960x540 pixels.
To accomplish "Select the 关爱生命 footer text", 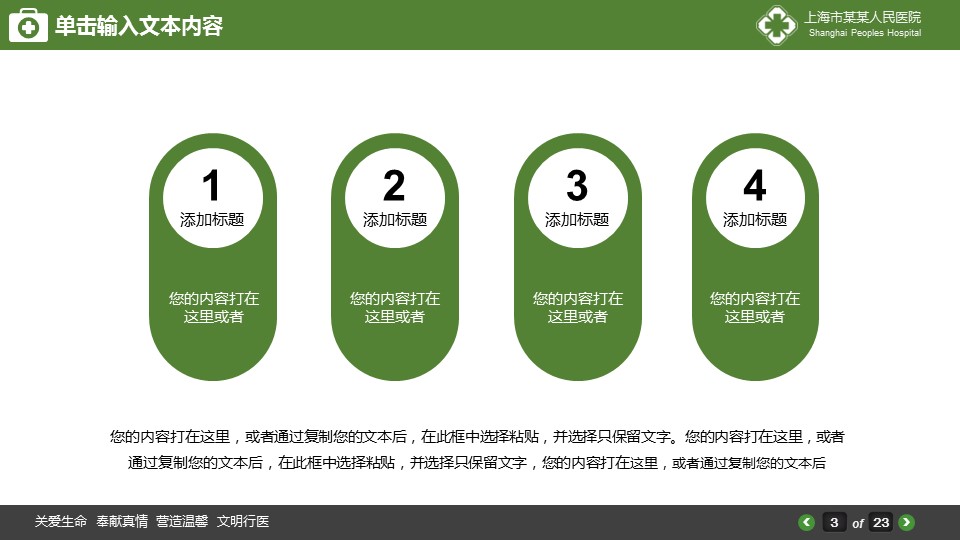I will click(x=61, y=522).
